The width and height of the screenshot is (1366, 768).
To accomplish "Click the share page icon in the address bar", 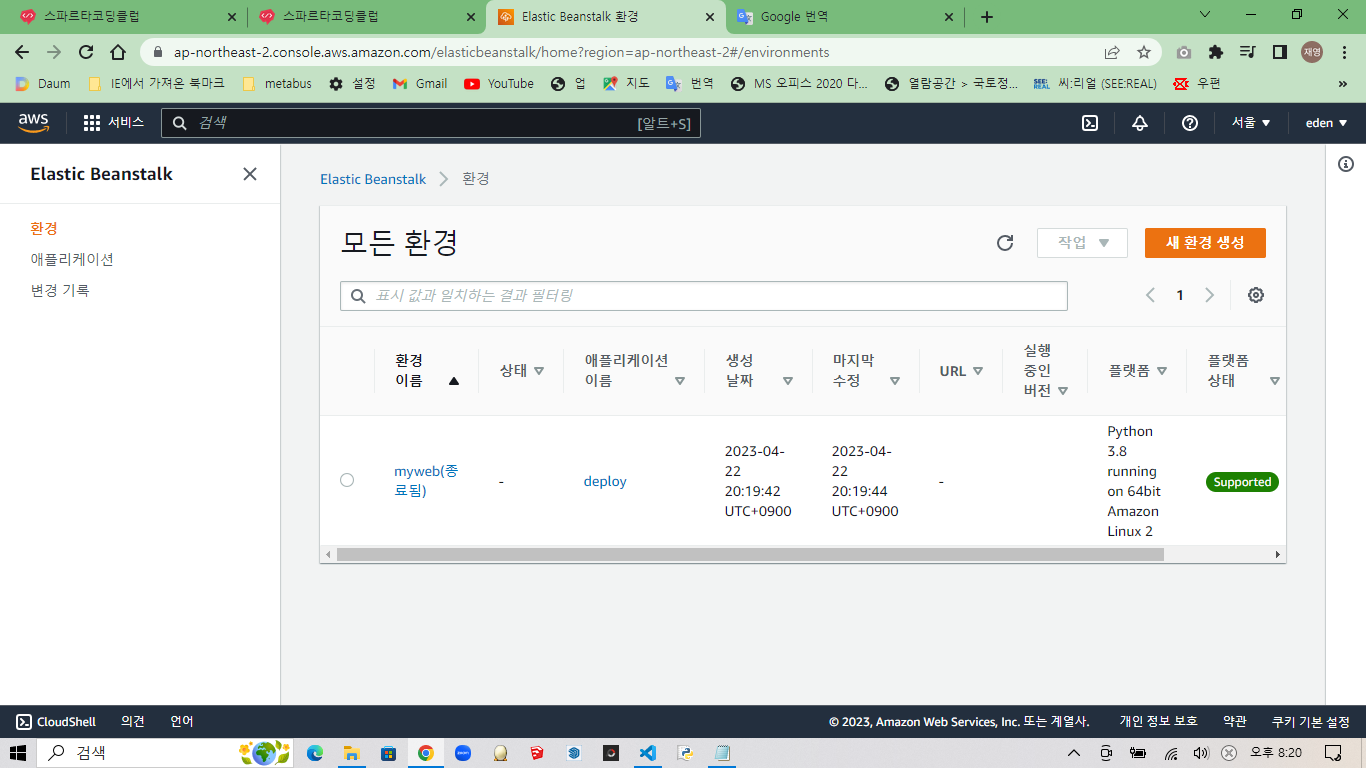I will [1112, 52].
